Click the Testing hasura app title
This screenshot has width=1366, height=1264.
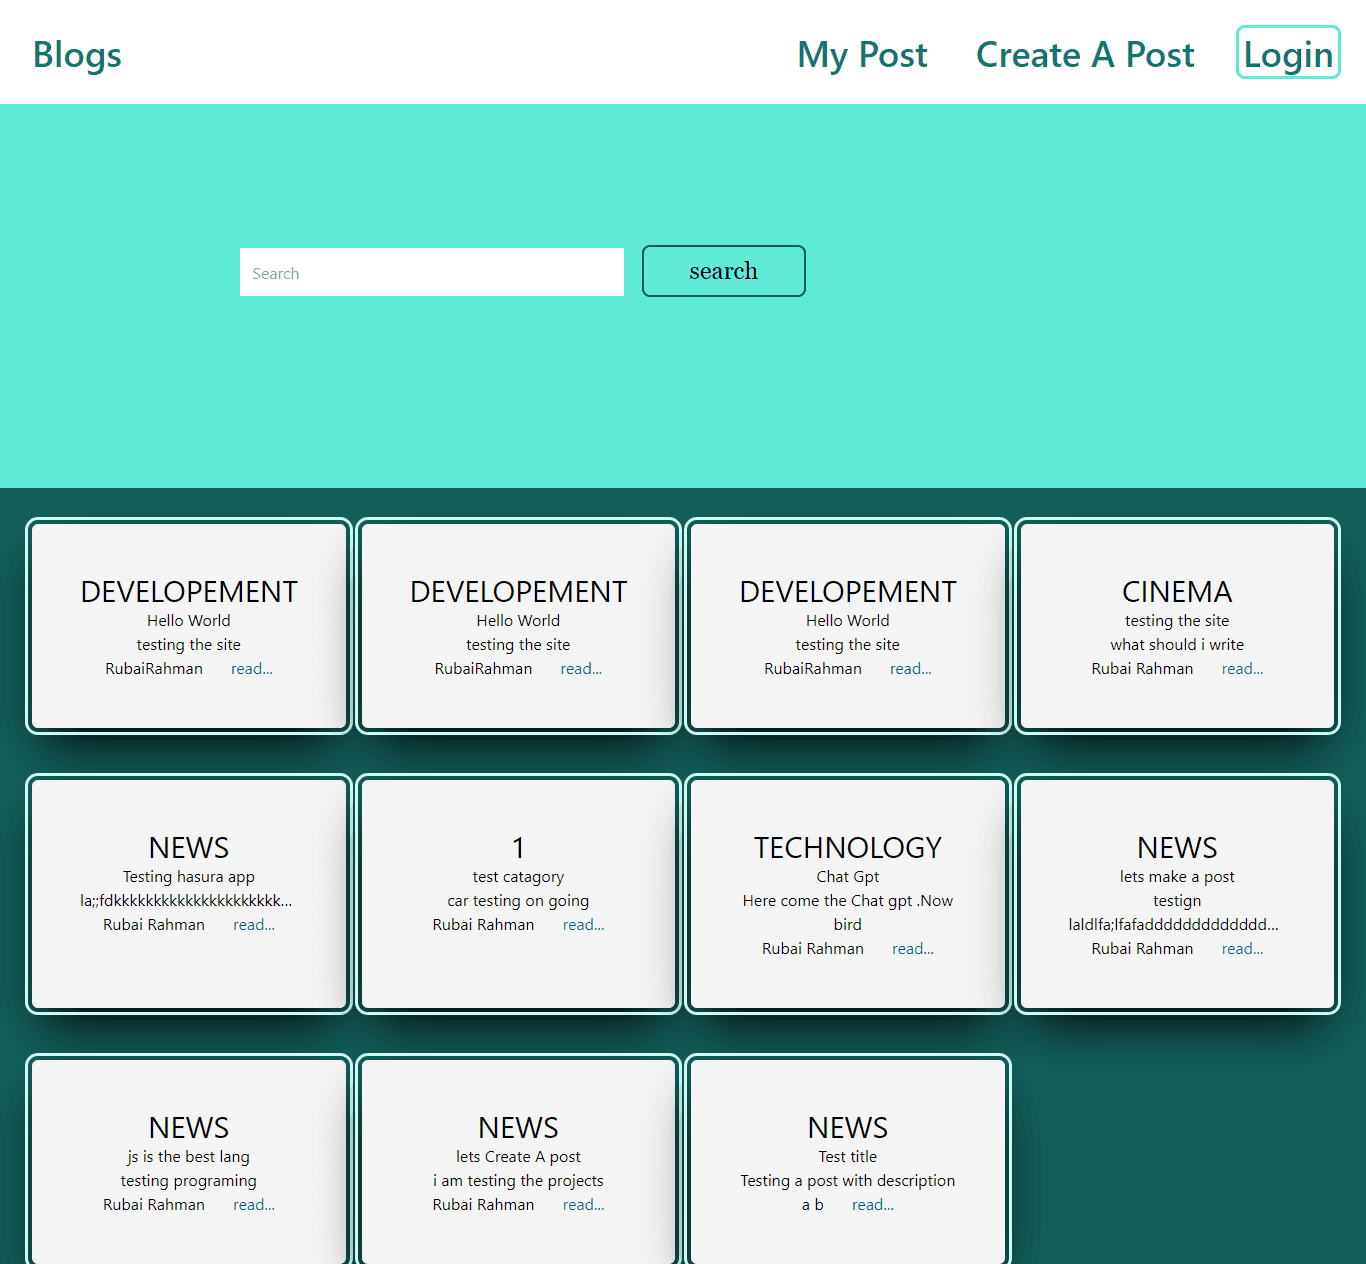[x=189, y=877]
